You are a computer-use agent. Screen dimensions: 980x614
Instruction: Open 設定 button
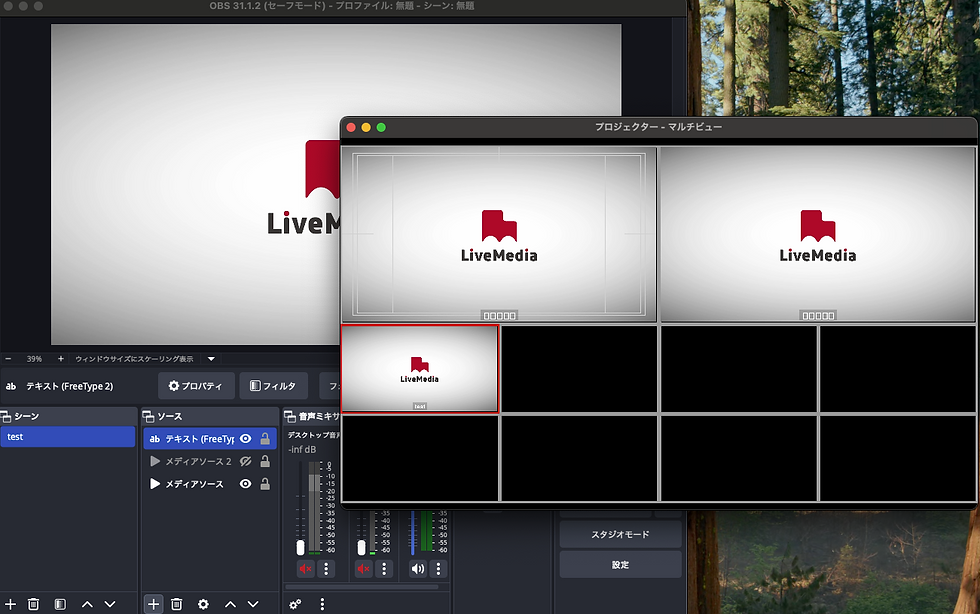(x=621, y=565)
